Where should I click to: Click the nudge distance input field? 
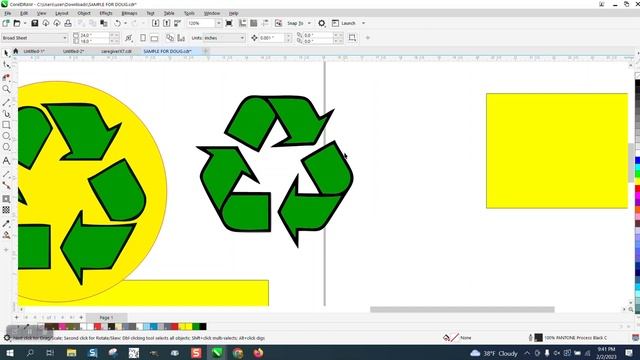click(x=271, y=38)
